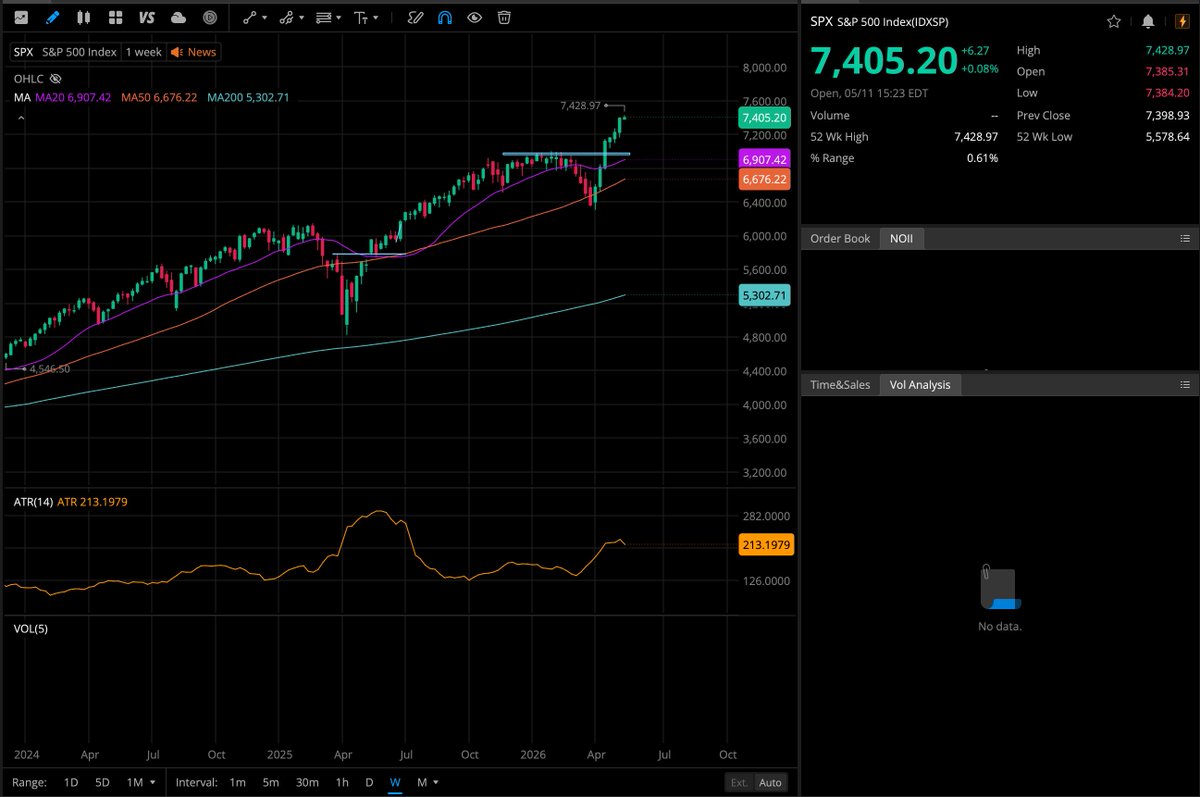Click the VOL(5) indicator label
This screenshot has height=797, width=1200.
[x=30, y=628]
